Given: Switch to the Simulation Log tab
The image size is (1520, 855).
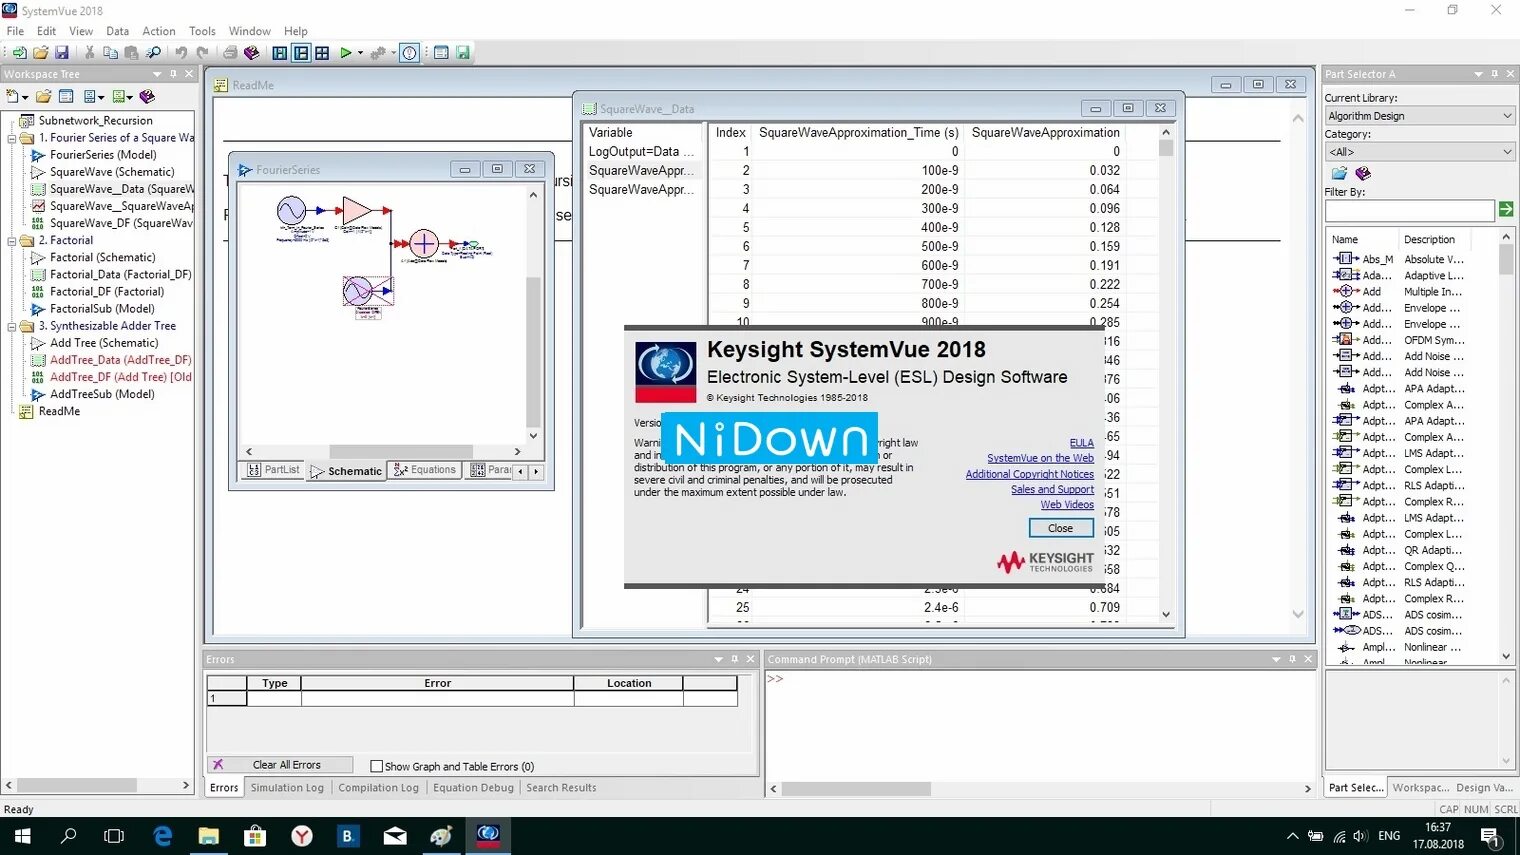Looking at the screenshot, I should 287,788.
